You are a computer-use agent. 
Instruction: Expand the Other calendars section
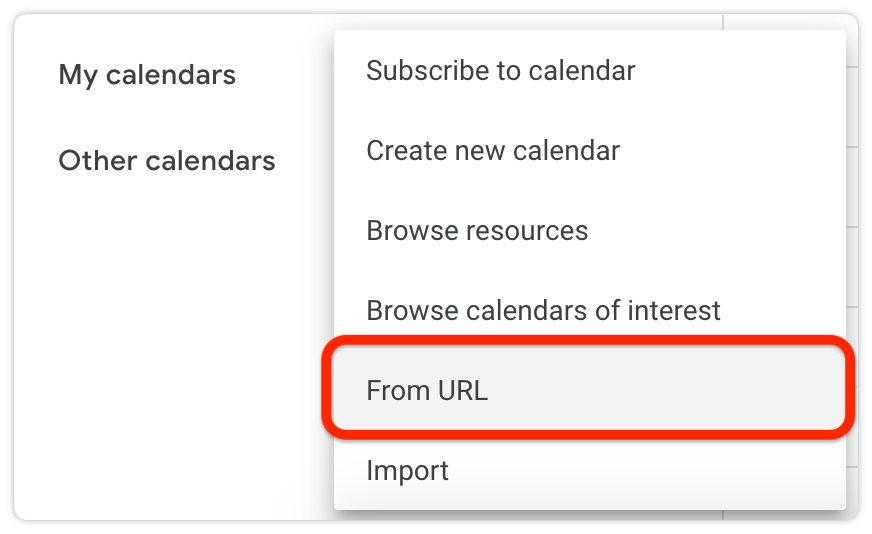[167, 161]
